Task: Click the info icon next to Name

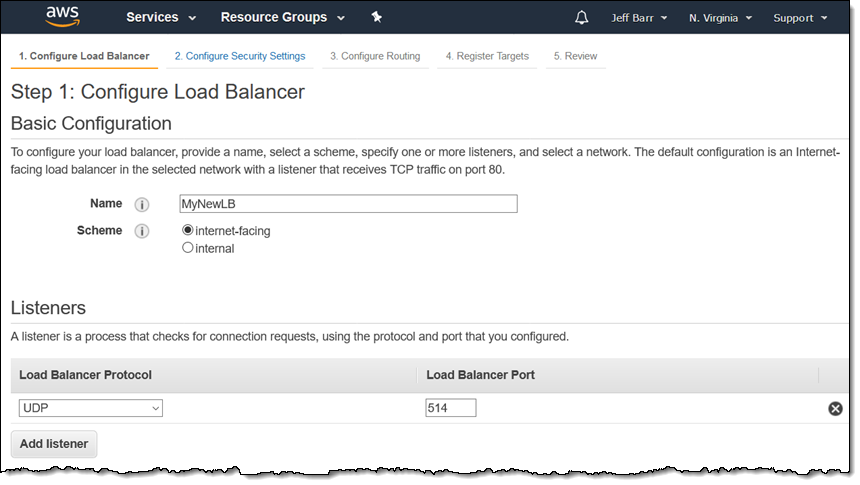Action: tap(142, 204)
